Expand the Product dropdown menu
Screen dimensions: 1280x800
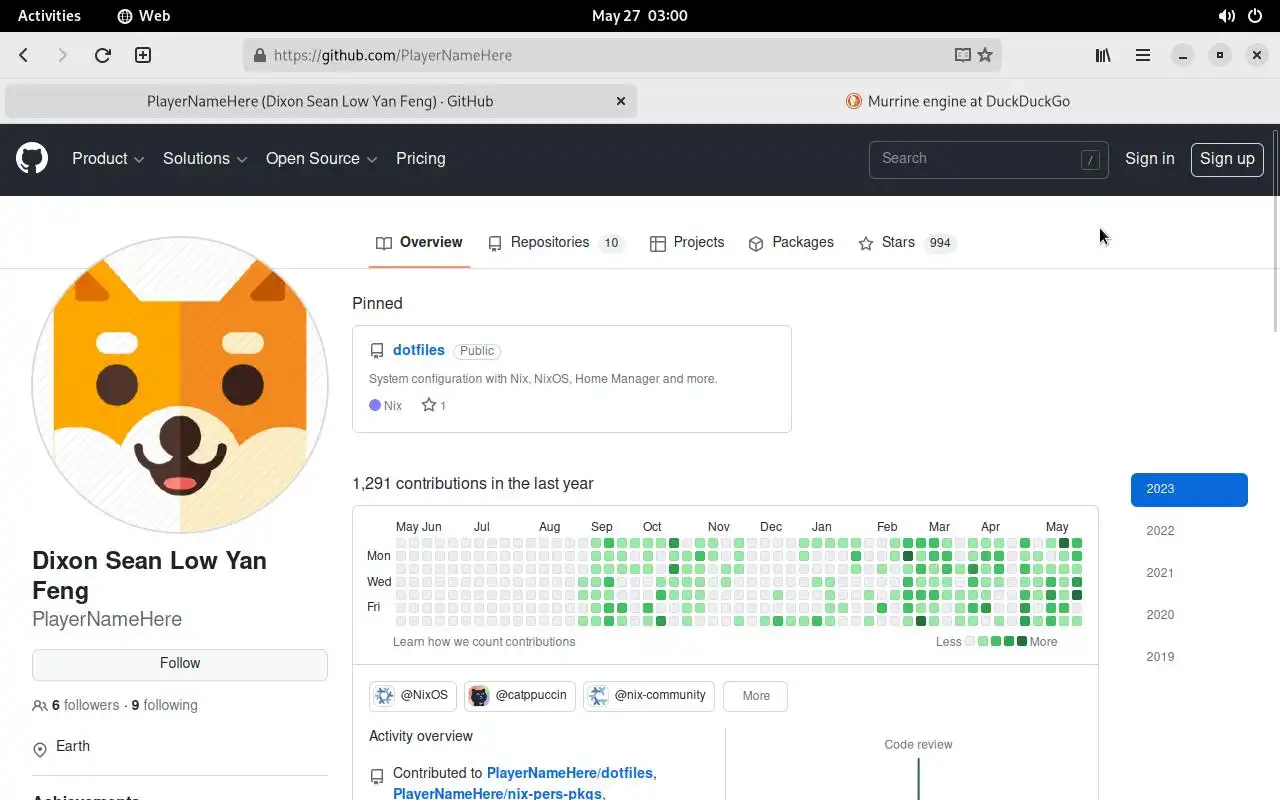click(108, 159)
